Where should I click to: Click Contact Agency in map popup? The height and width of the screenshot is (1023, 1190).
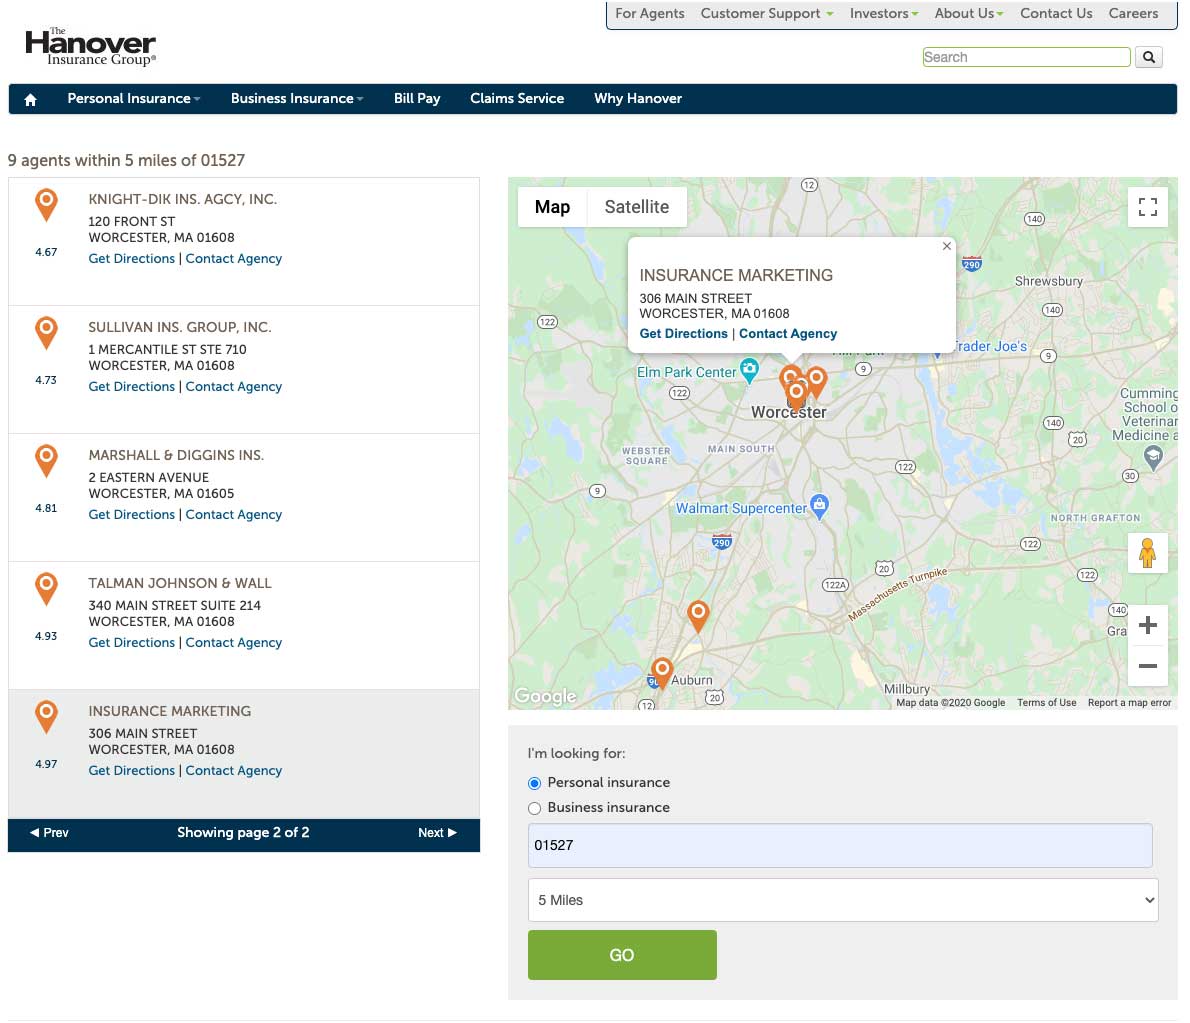[788, 334]
